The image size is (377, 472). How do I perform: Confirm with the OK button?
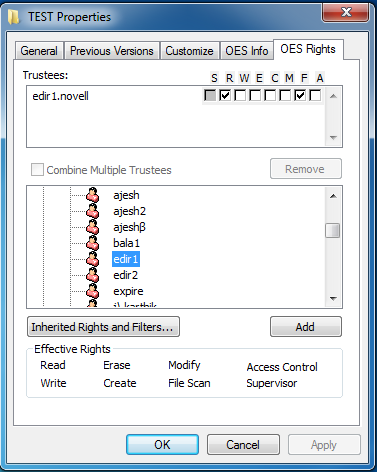click(x=162, y=445)
